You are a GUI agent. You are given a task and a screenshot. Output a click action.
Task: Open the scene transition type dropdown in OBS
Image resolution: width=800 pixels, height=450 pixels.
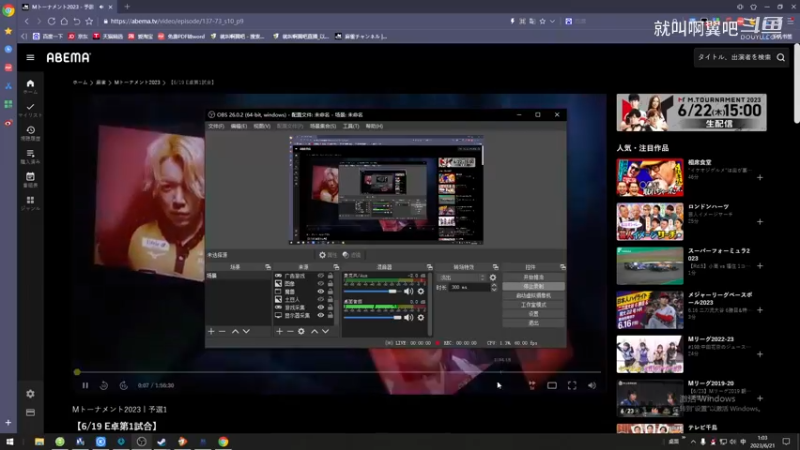click(461, 278)
